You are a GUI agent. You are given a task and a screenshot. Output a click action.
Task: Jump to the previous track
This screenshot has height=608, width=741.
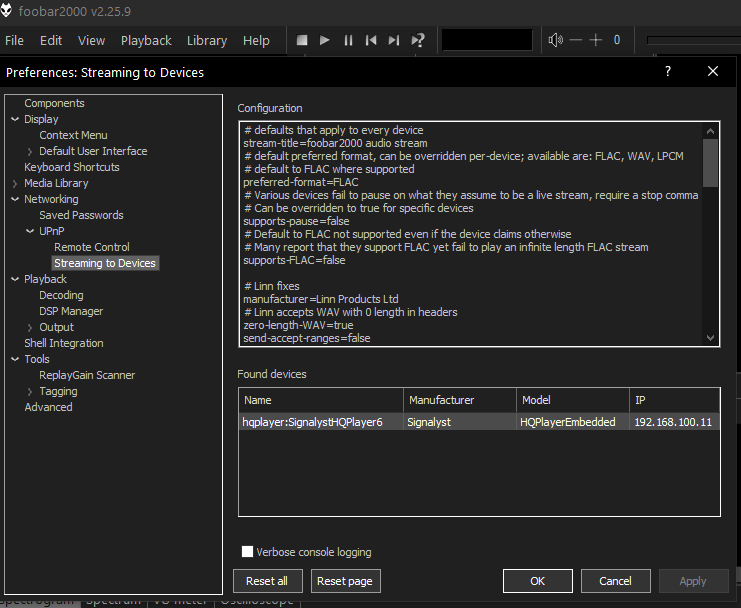tap(371, 41)
